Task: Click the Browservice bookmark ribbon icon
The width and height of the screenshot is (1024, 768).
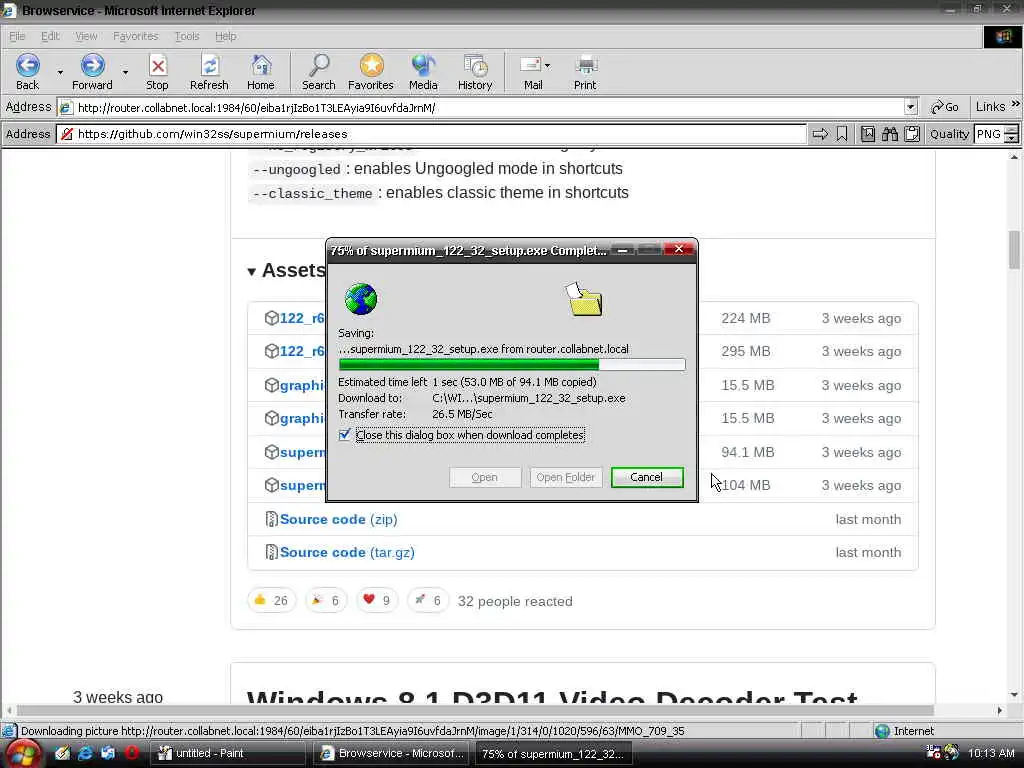Action: (x=842, y=134)
